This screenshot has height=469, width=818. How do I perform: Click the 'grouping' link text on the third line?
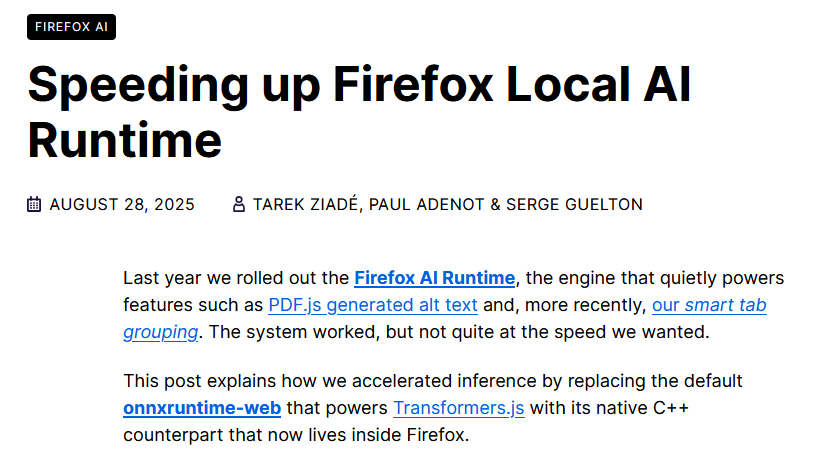[x=161, y=332]
